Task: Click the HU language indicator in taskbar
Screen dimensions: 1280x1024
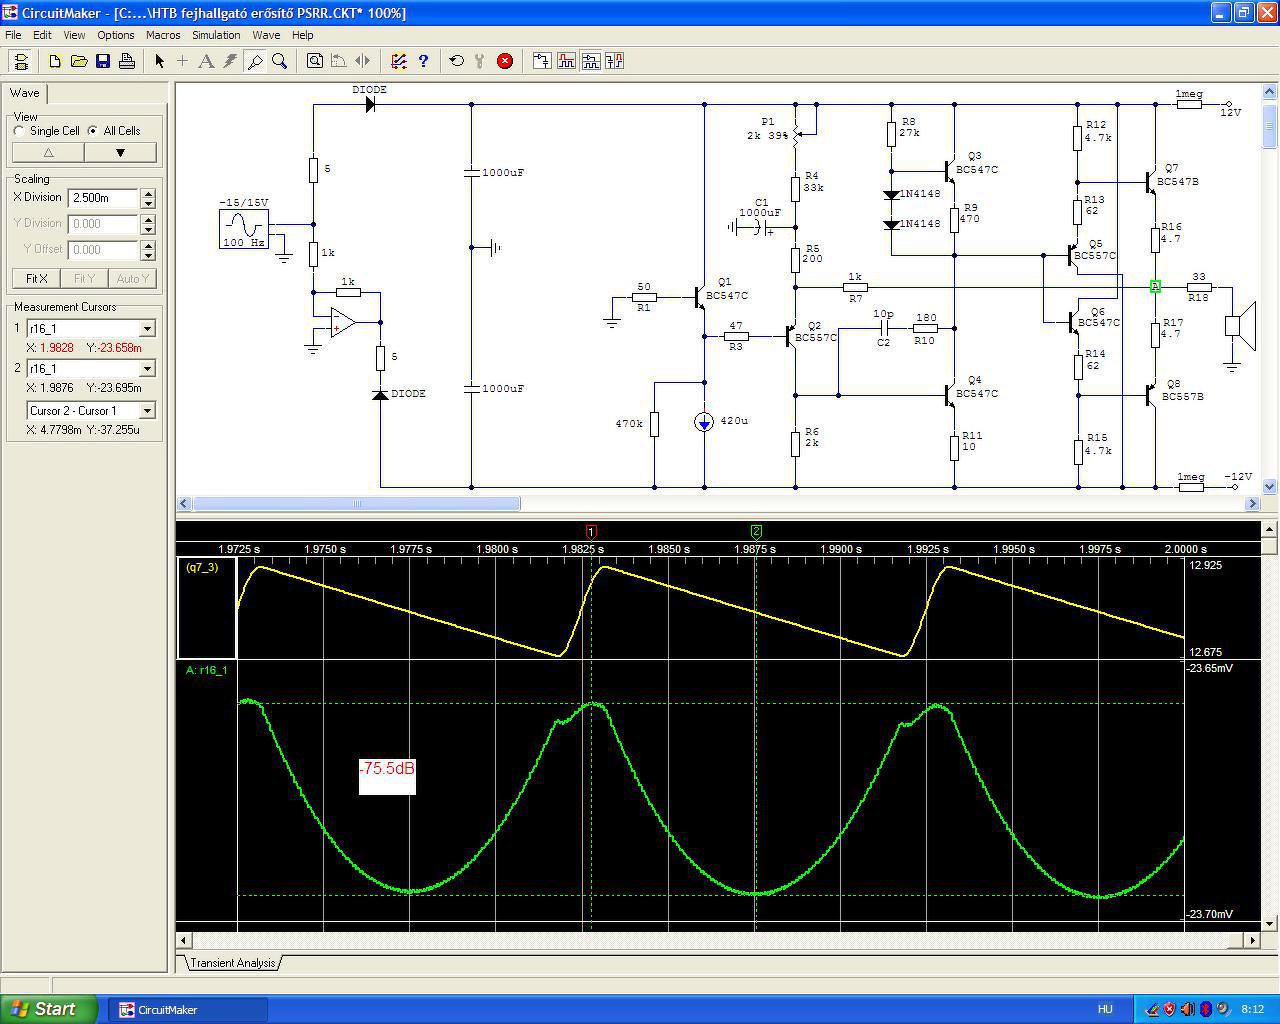Action: click(x=1105, y=1010)
